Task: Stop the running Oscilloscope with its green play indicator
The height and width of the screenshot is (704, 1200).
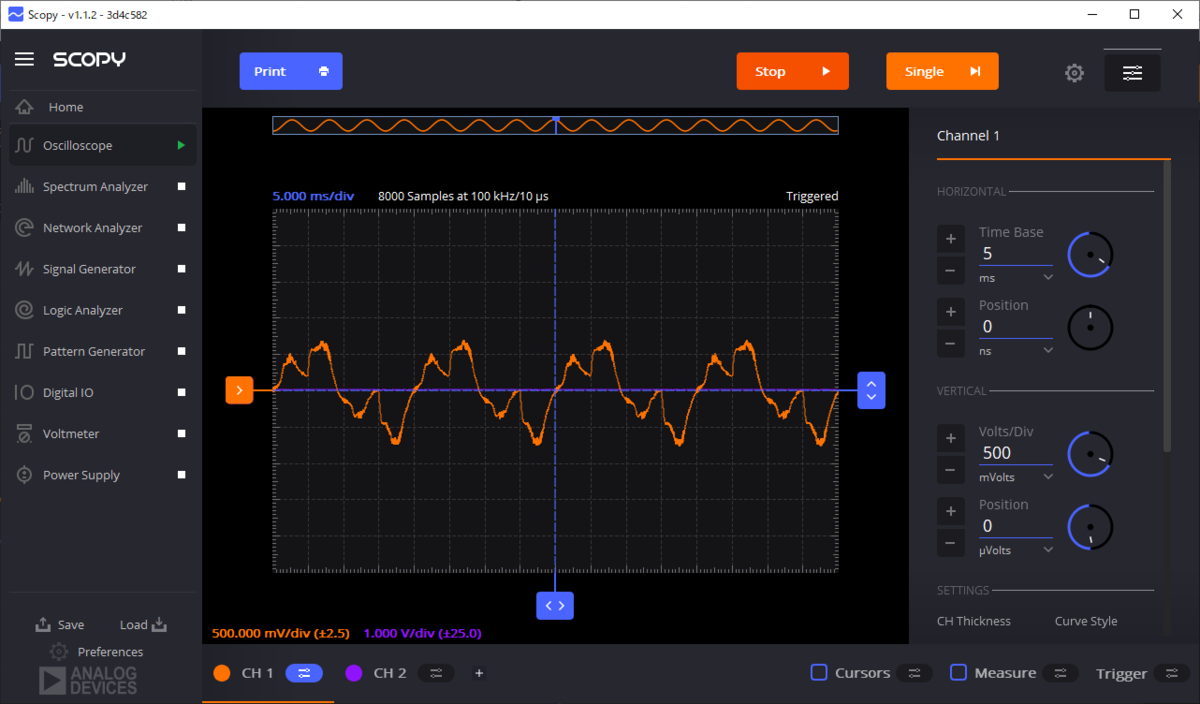Action: point(181,146)
